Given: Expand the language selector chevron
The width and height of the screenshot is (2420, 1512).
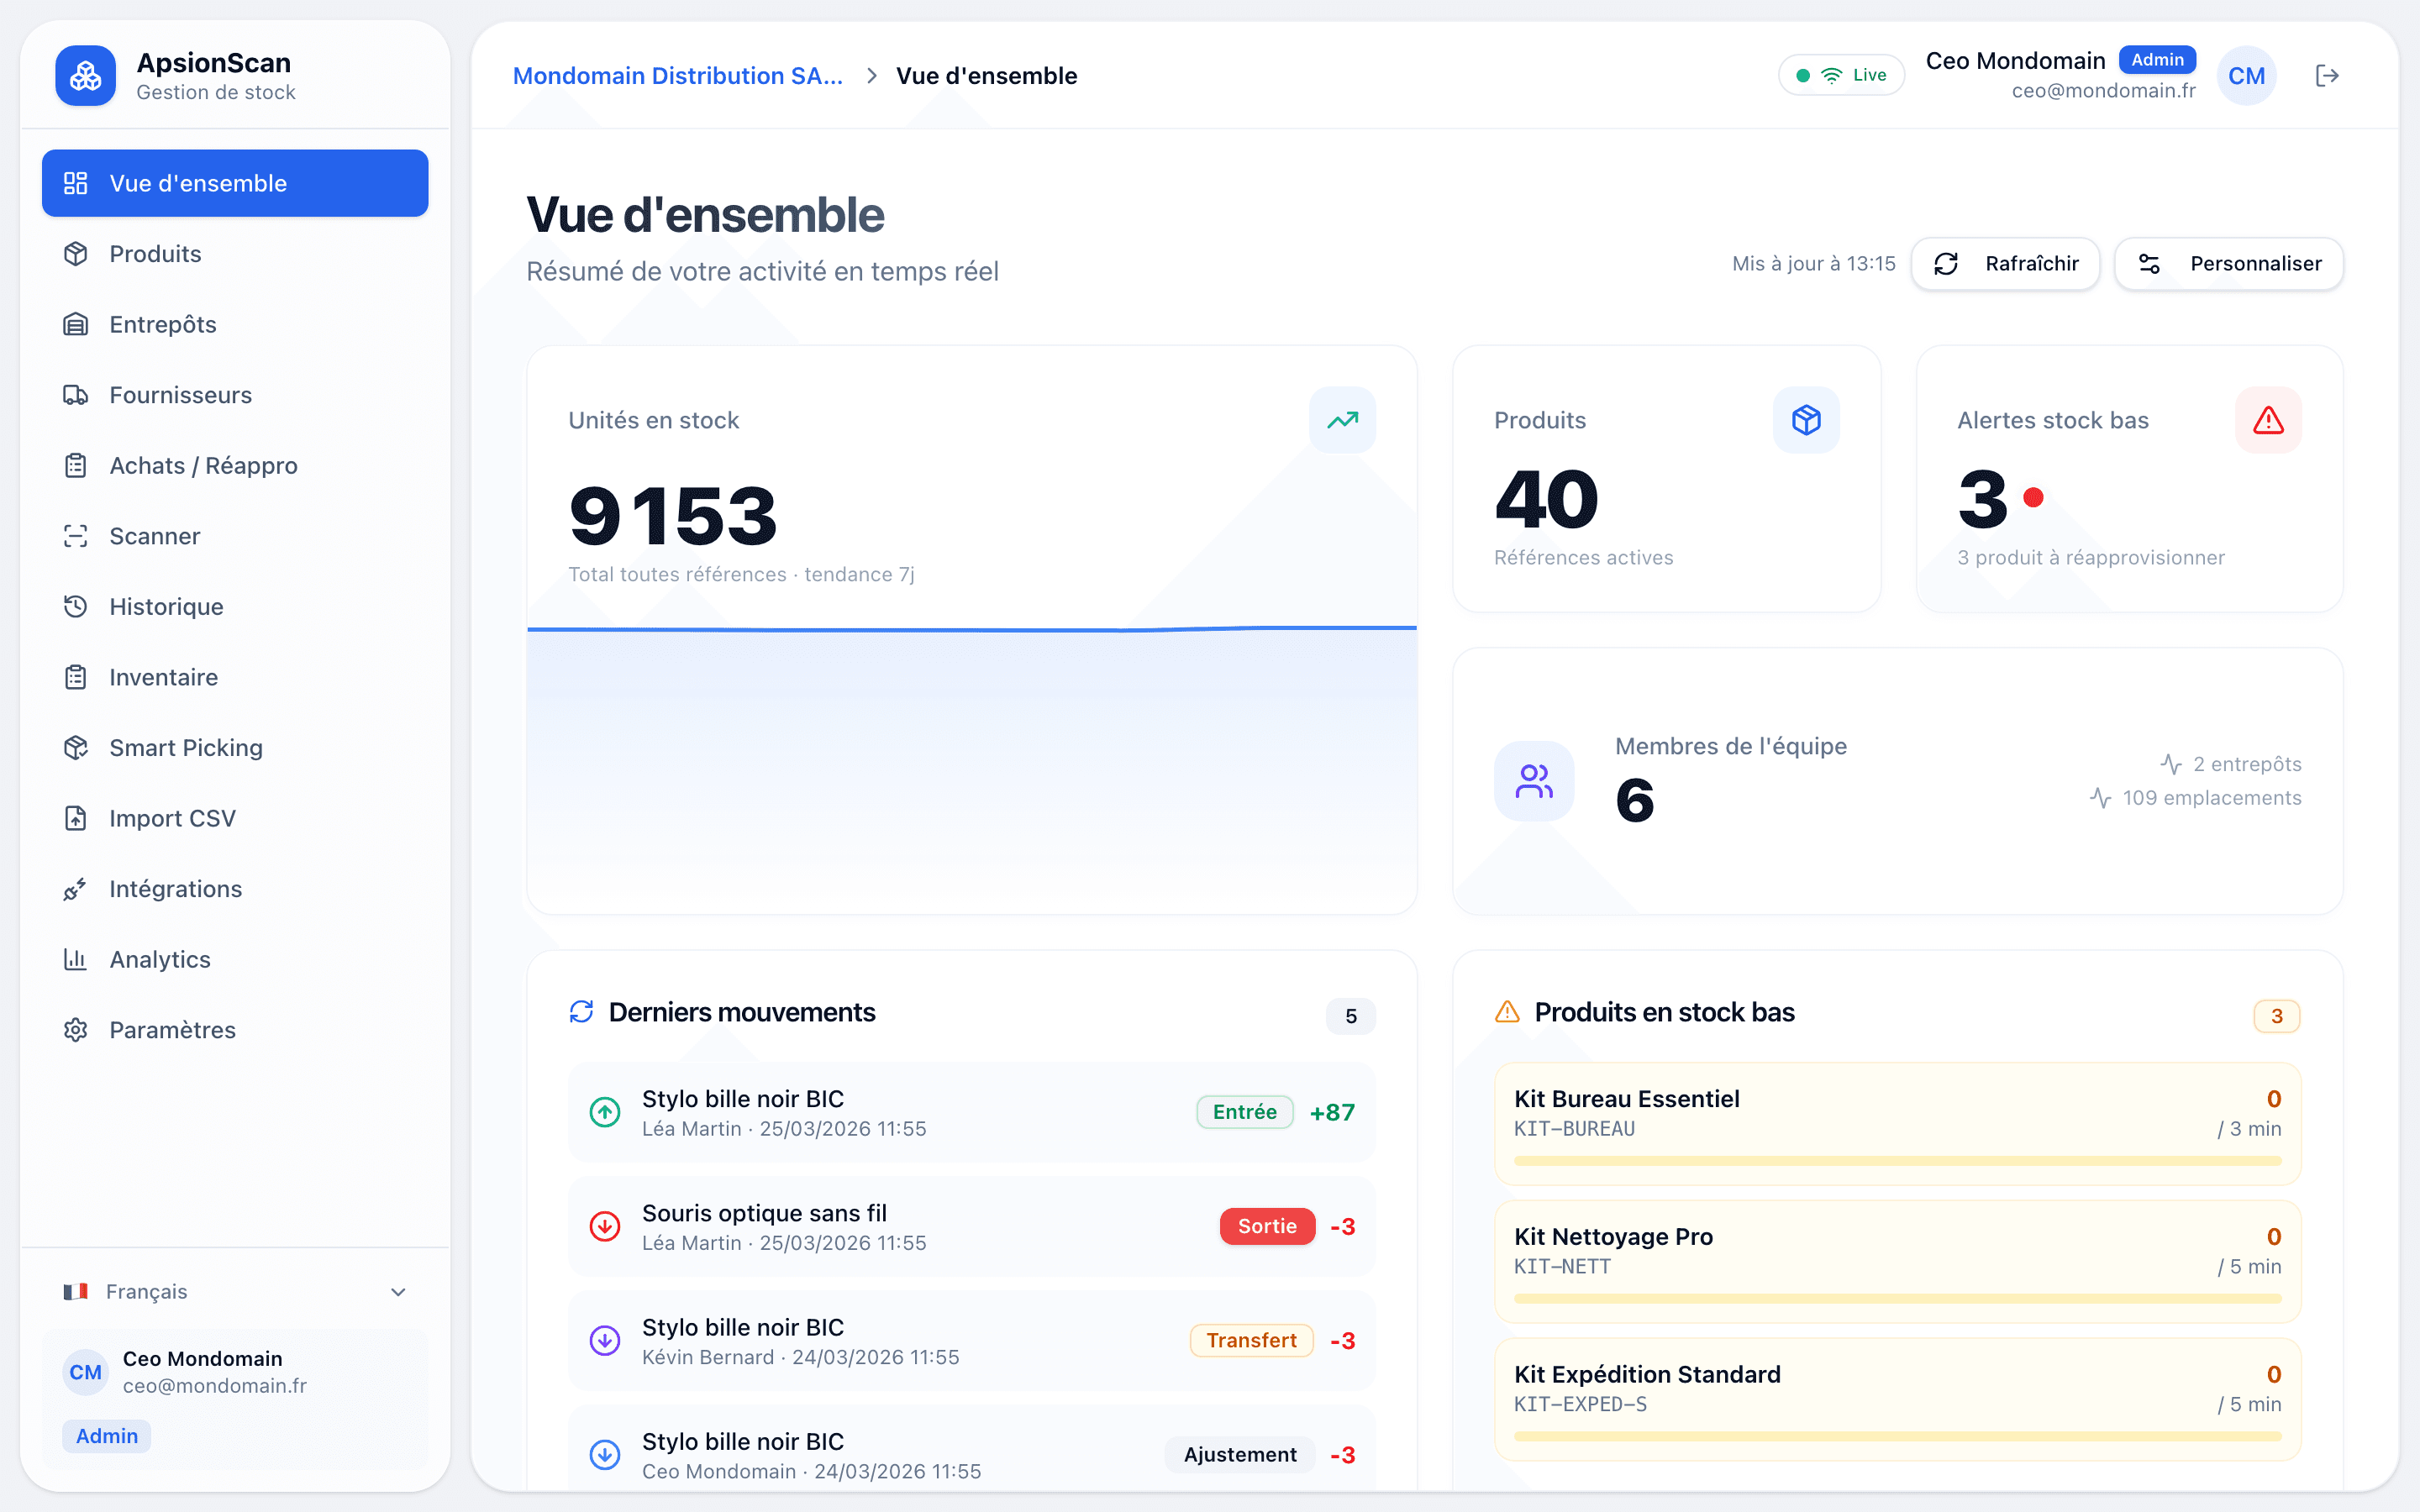Looking at the screenshot, I should click(398, 1292).
